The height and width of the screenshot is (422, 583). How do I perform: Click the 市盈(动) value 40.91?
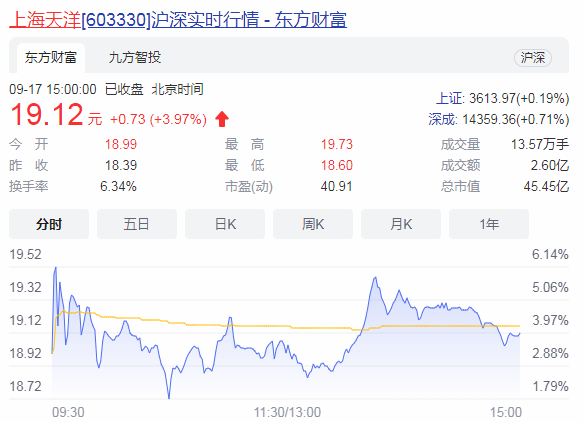(x=336, y=186)
